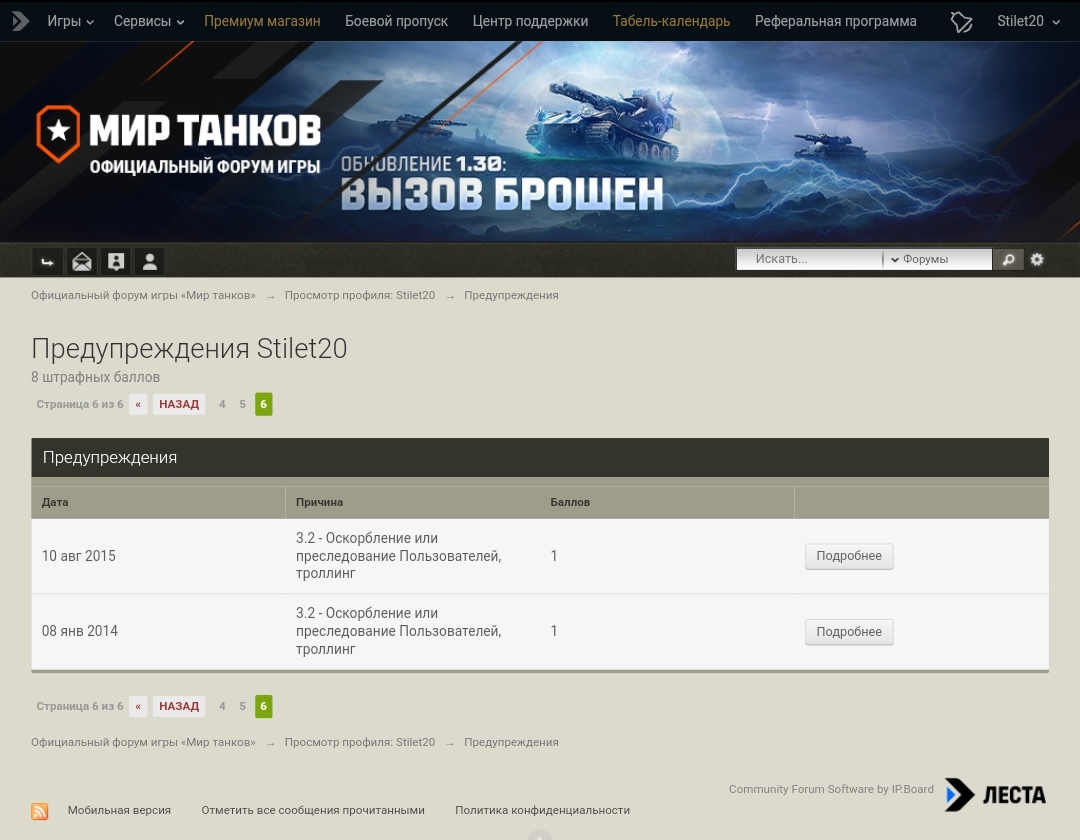1080x840 pixels.
Task: Click bottom breadcrumb Предупреждения
Action: (x=511, y=742)
